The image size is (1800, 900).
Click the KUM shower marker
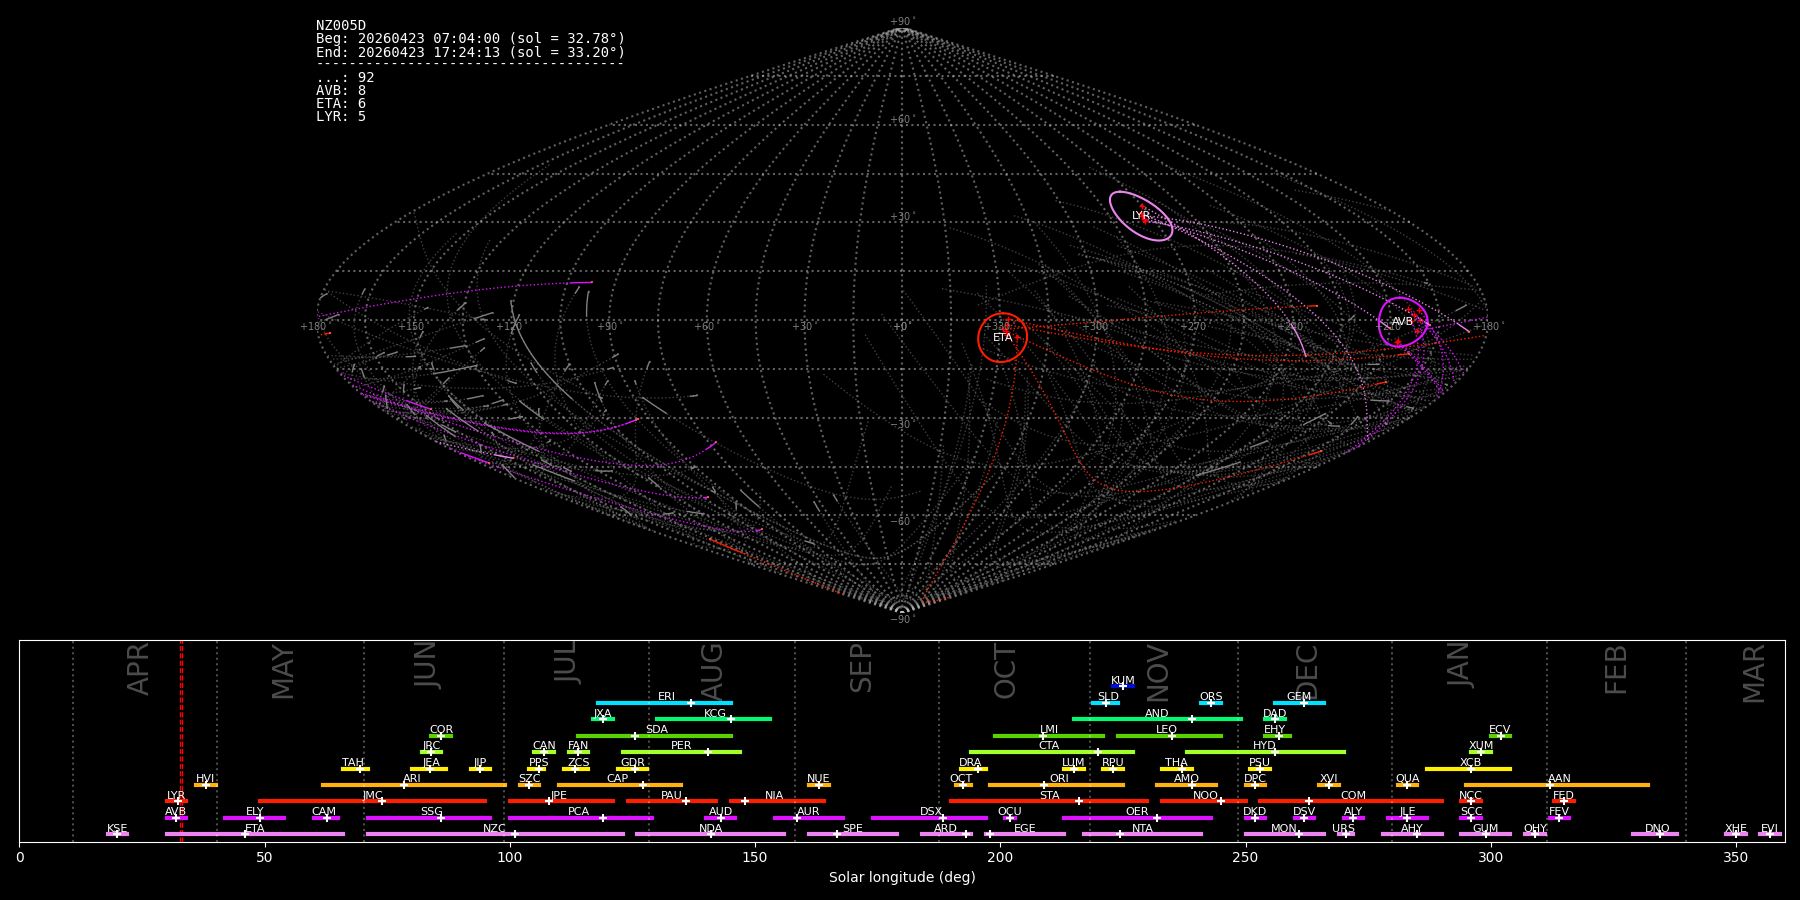coord(1123,686)
